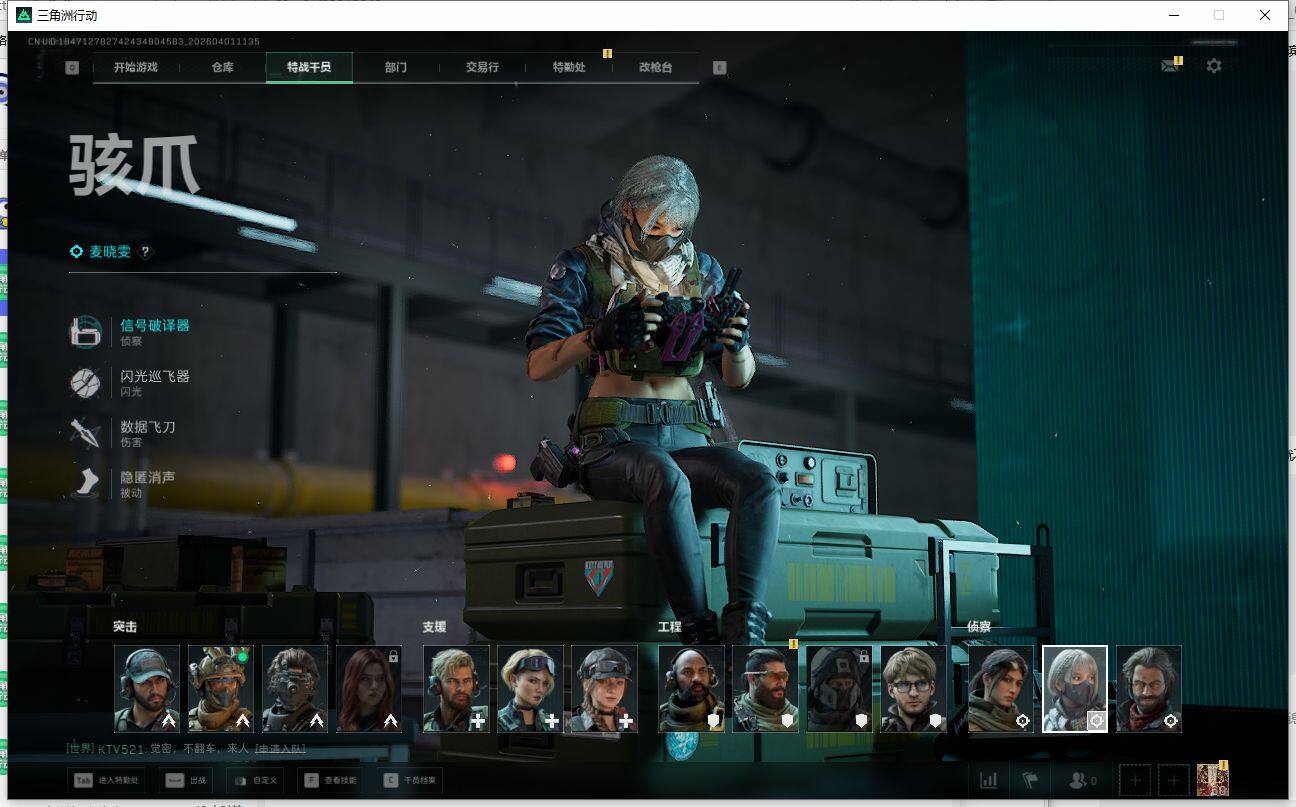Open settings via the gear icon

(x=1213, y=66)
